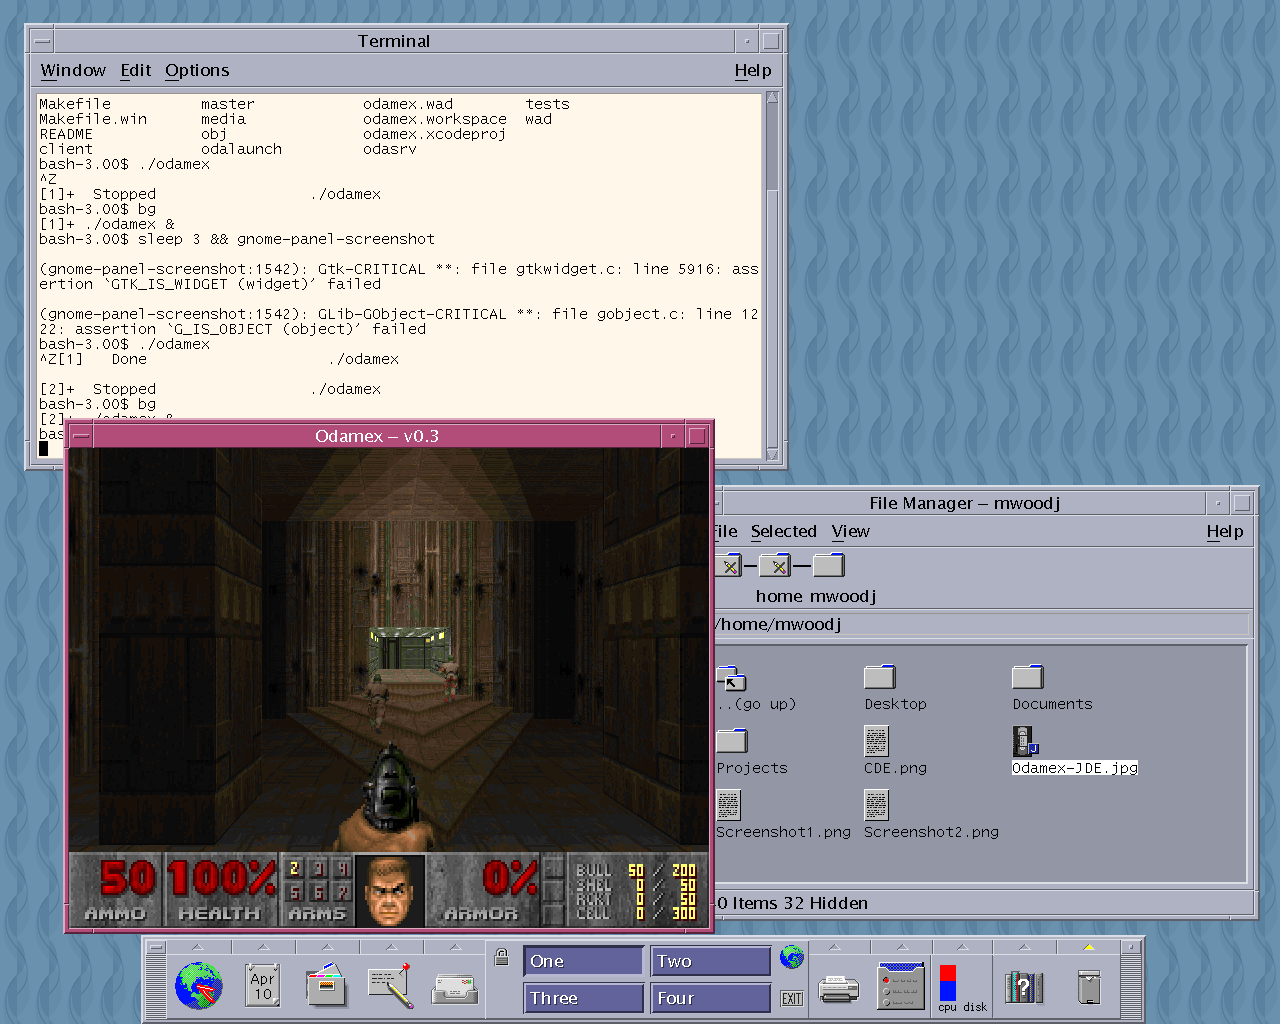
Task: Open the Trash can icon
Action: [1089, 987]
